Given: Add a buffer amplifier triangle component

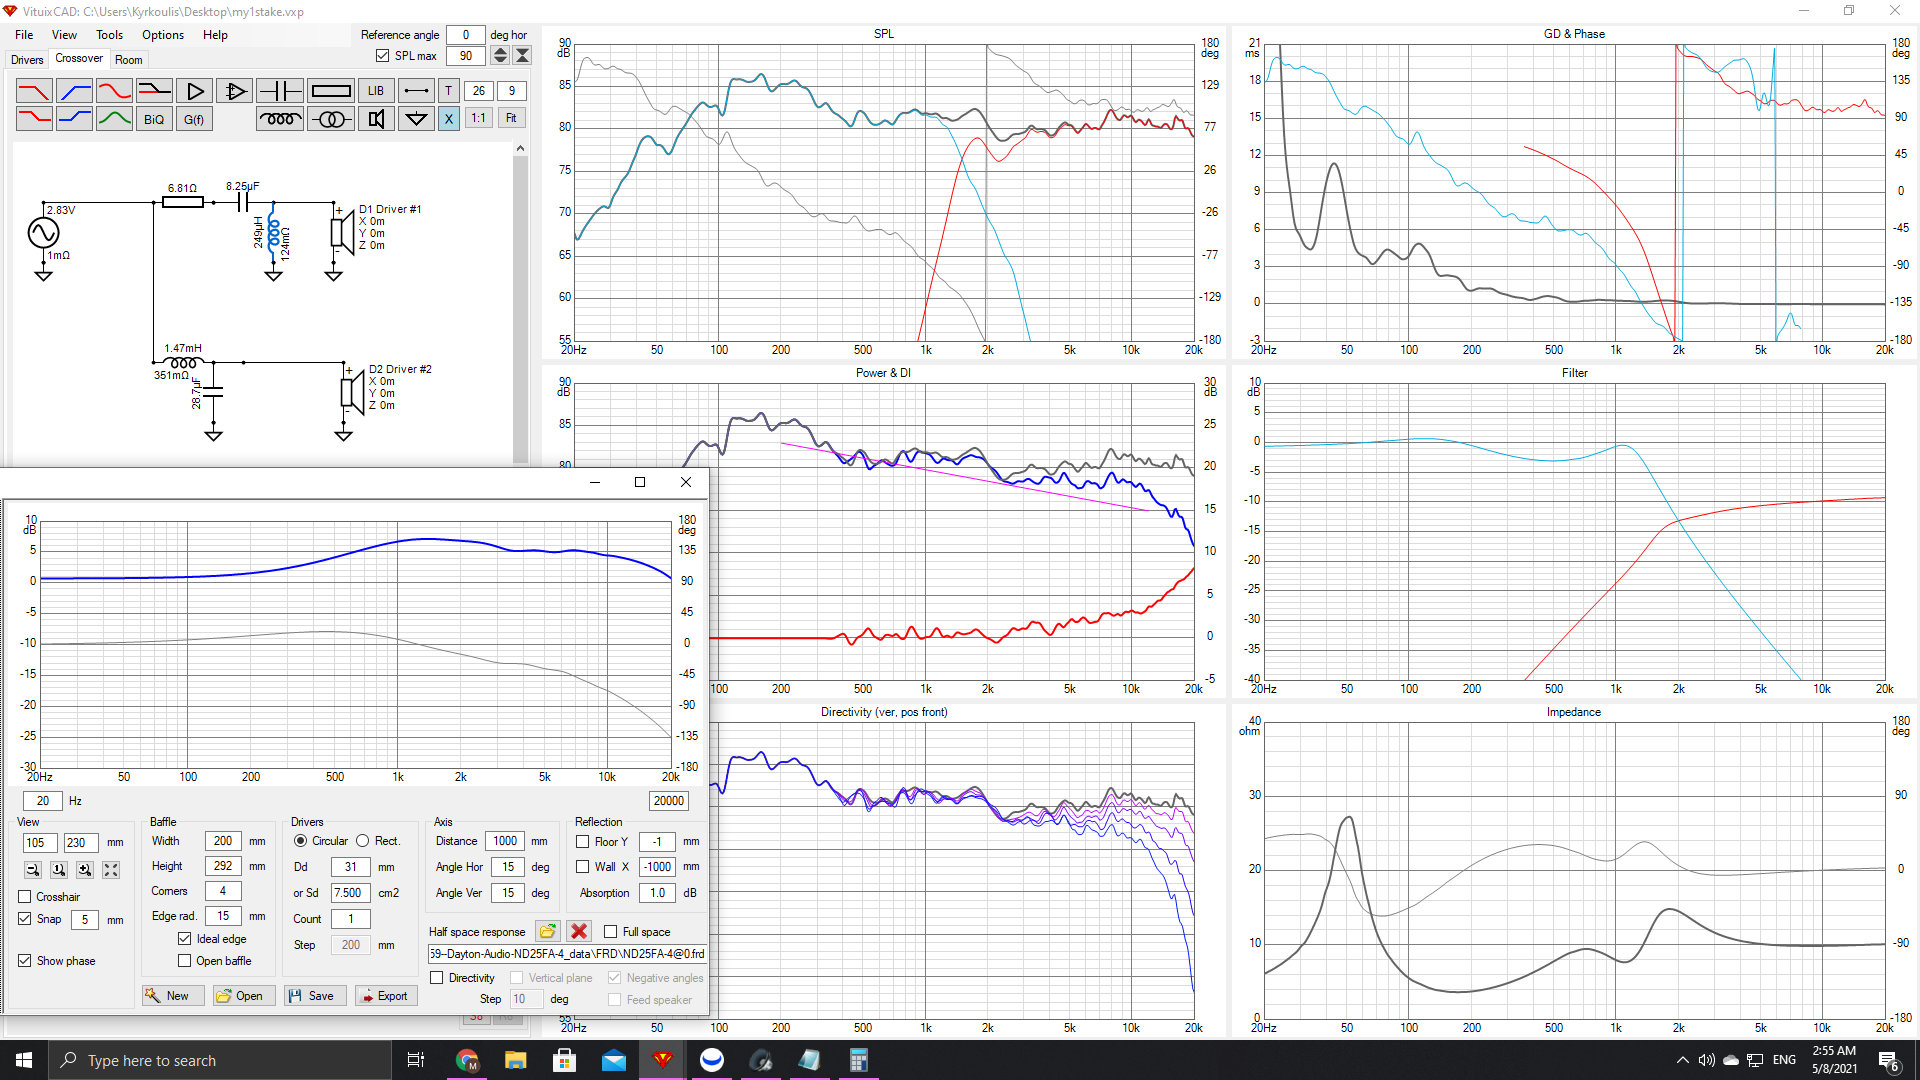Looking at the screenshot, I should point(194,91).
